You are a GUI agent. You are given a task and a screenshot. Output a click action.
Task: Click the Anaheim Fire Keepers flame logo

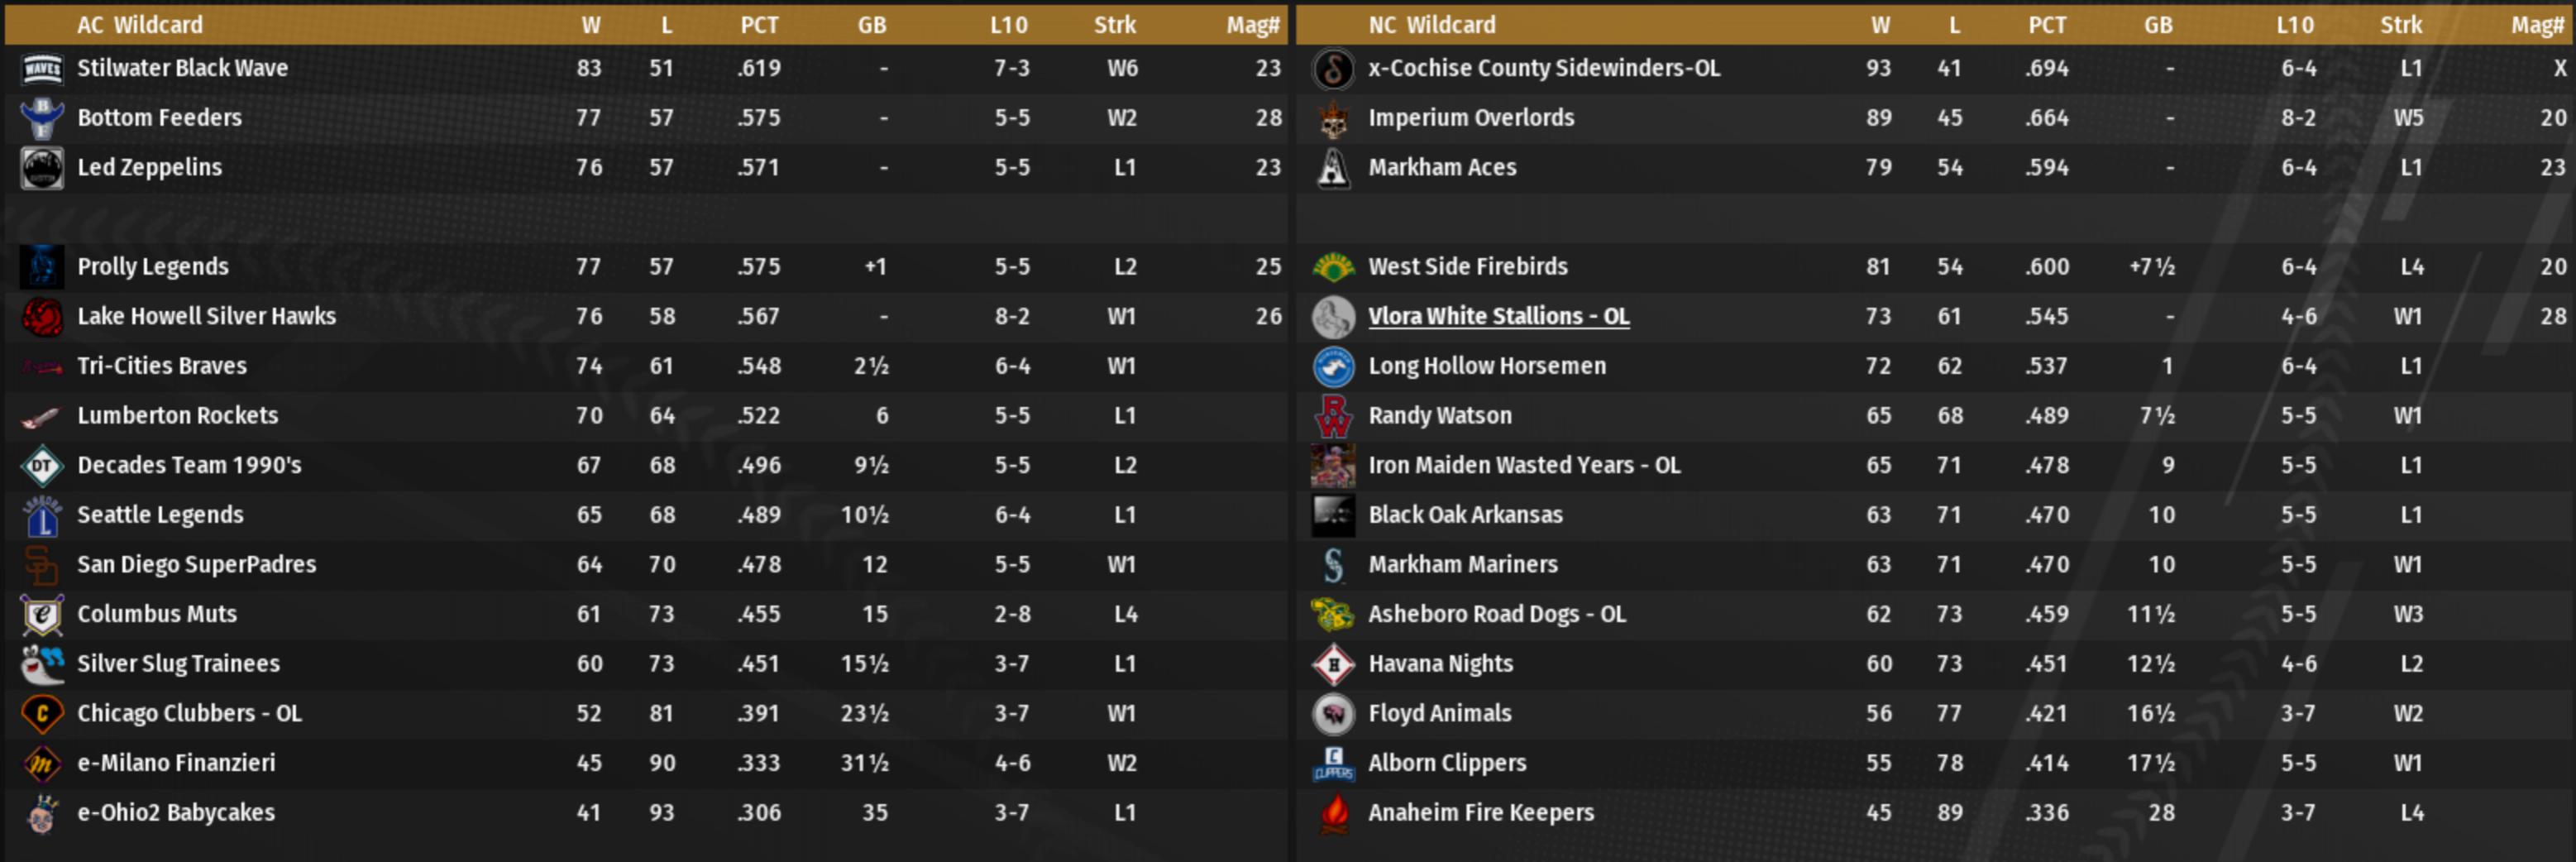click(1333, 813)
